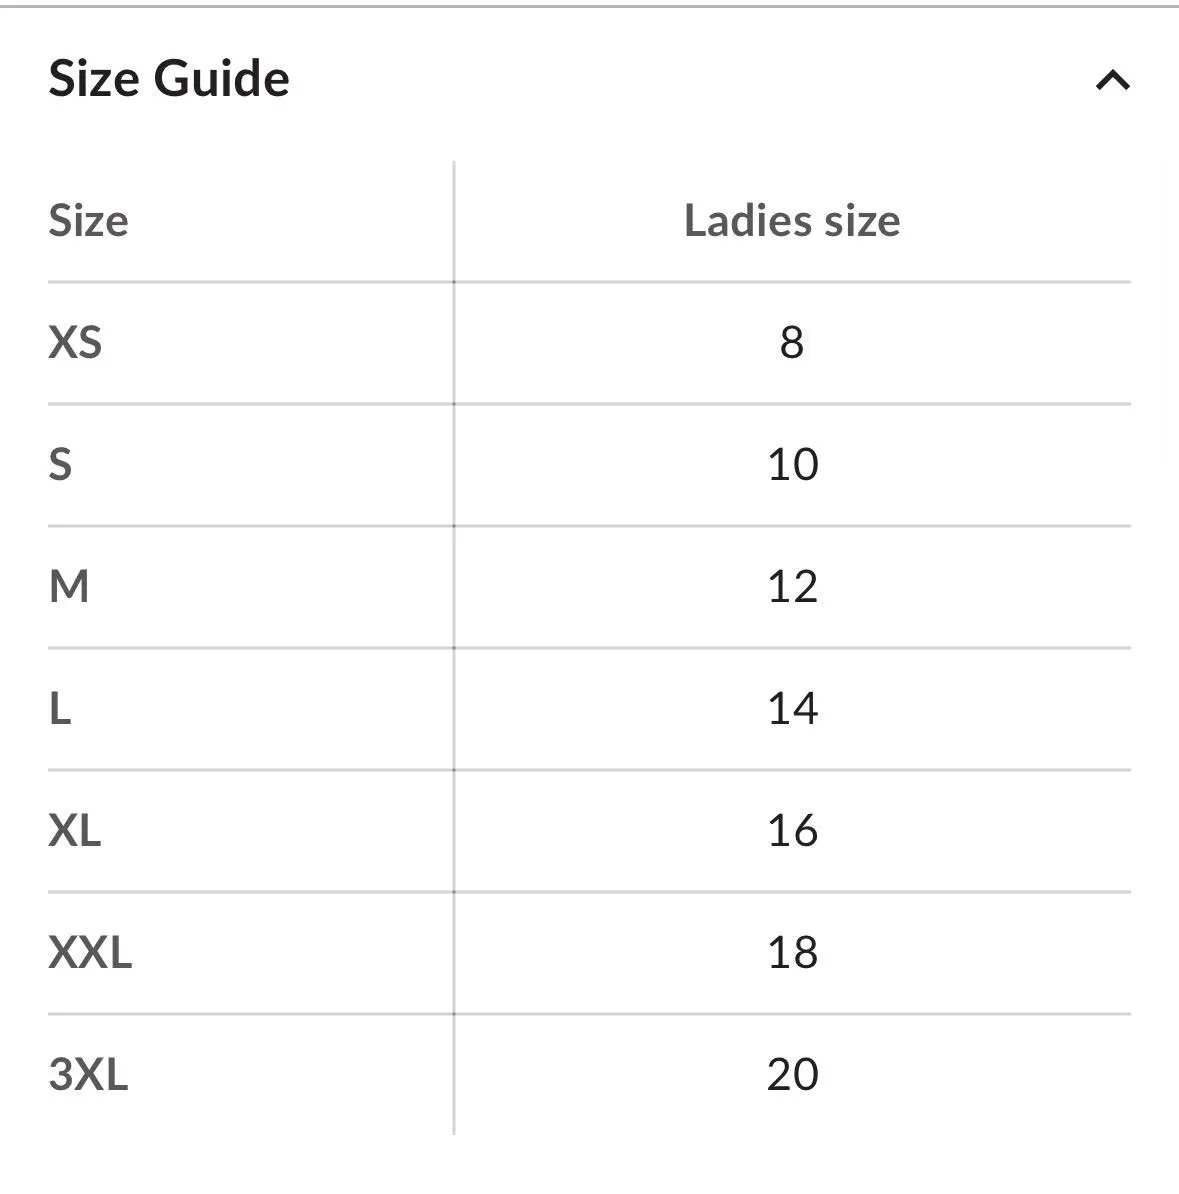
Task: Click ladies size value 12
Action: 792,587
